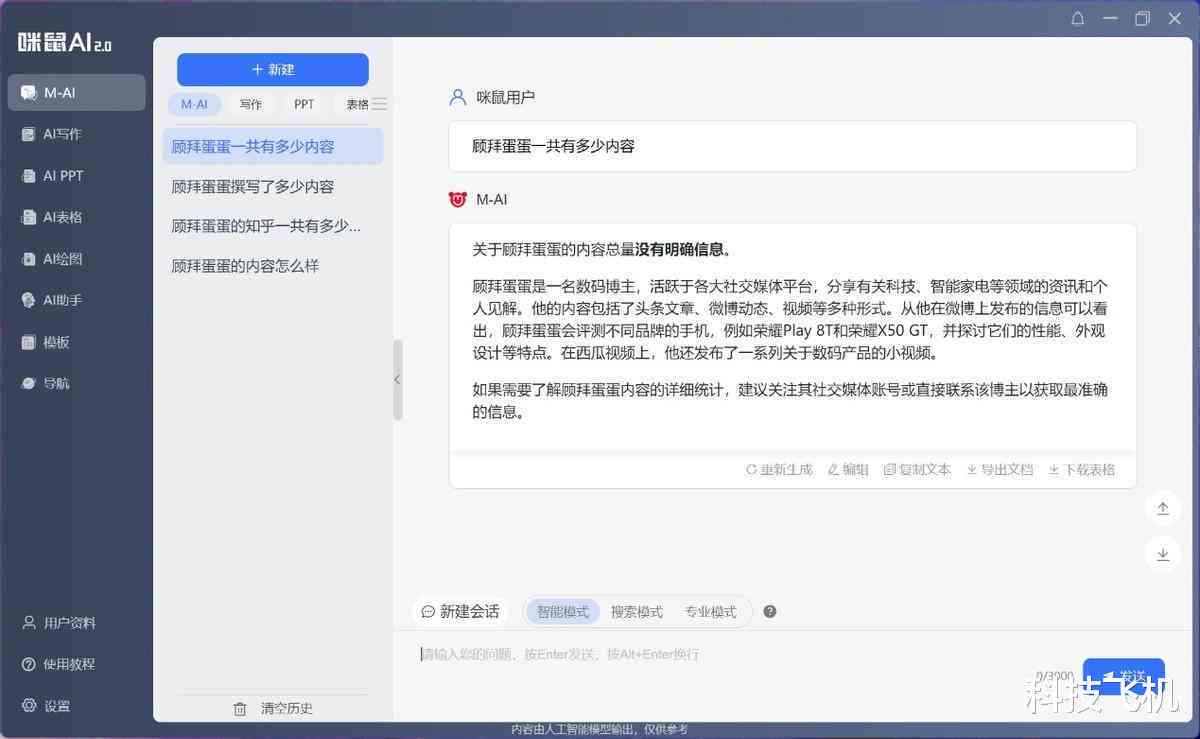Click 复制文本 to copy the answer
Image resolution: width=1200 pixels, height=739 pixels.
[917, 469]
